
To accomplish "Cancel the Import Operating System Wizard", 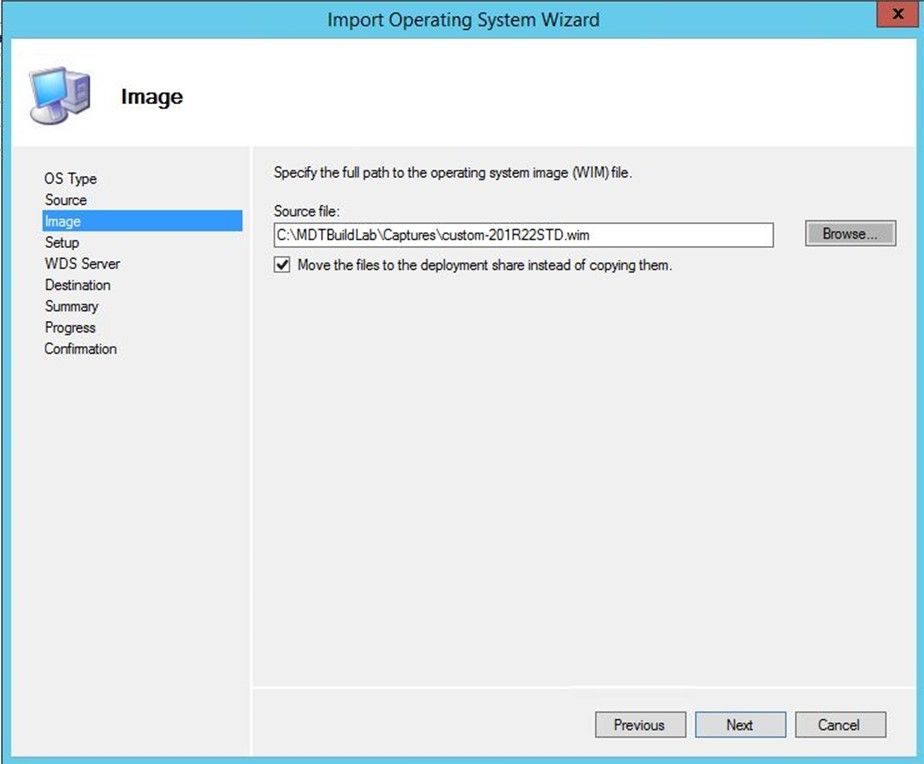I will pos(840,725).
